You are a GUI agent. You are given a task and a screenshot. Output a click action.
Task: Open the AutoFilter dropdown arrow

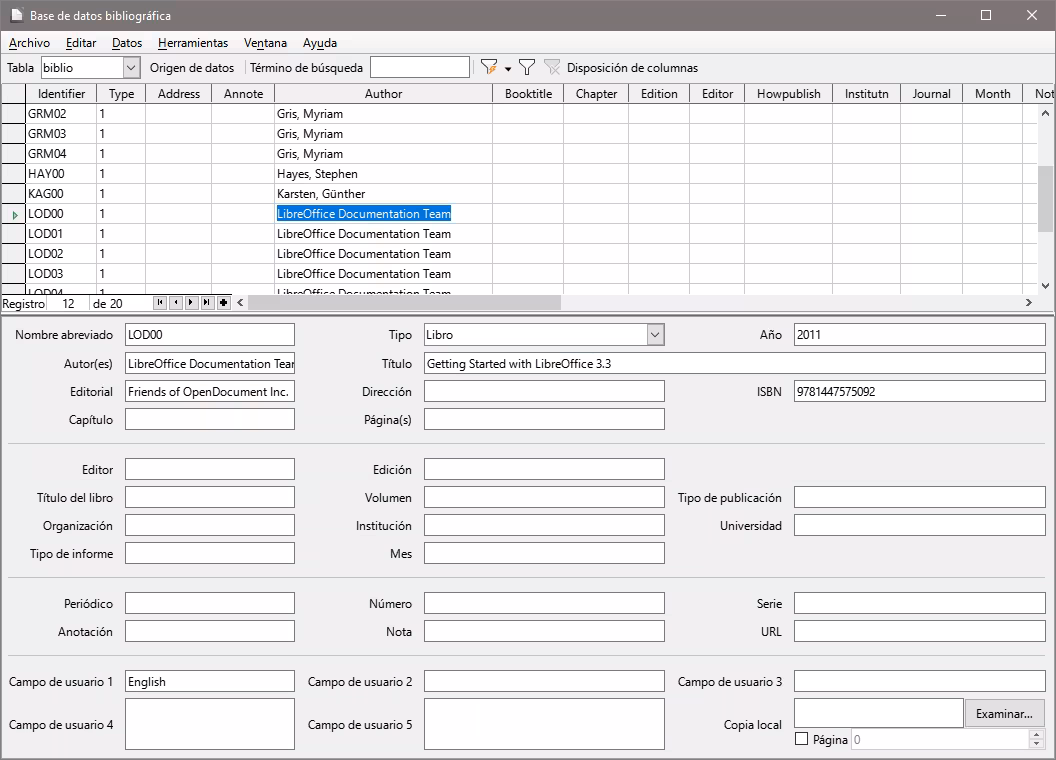508,69
